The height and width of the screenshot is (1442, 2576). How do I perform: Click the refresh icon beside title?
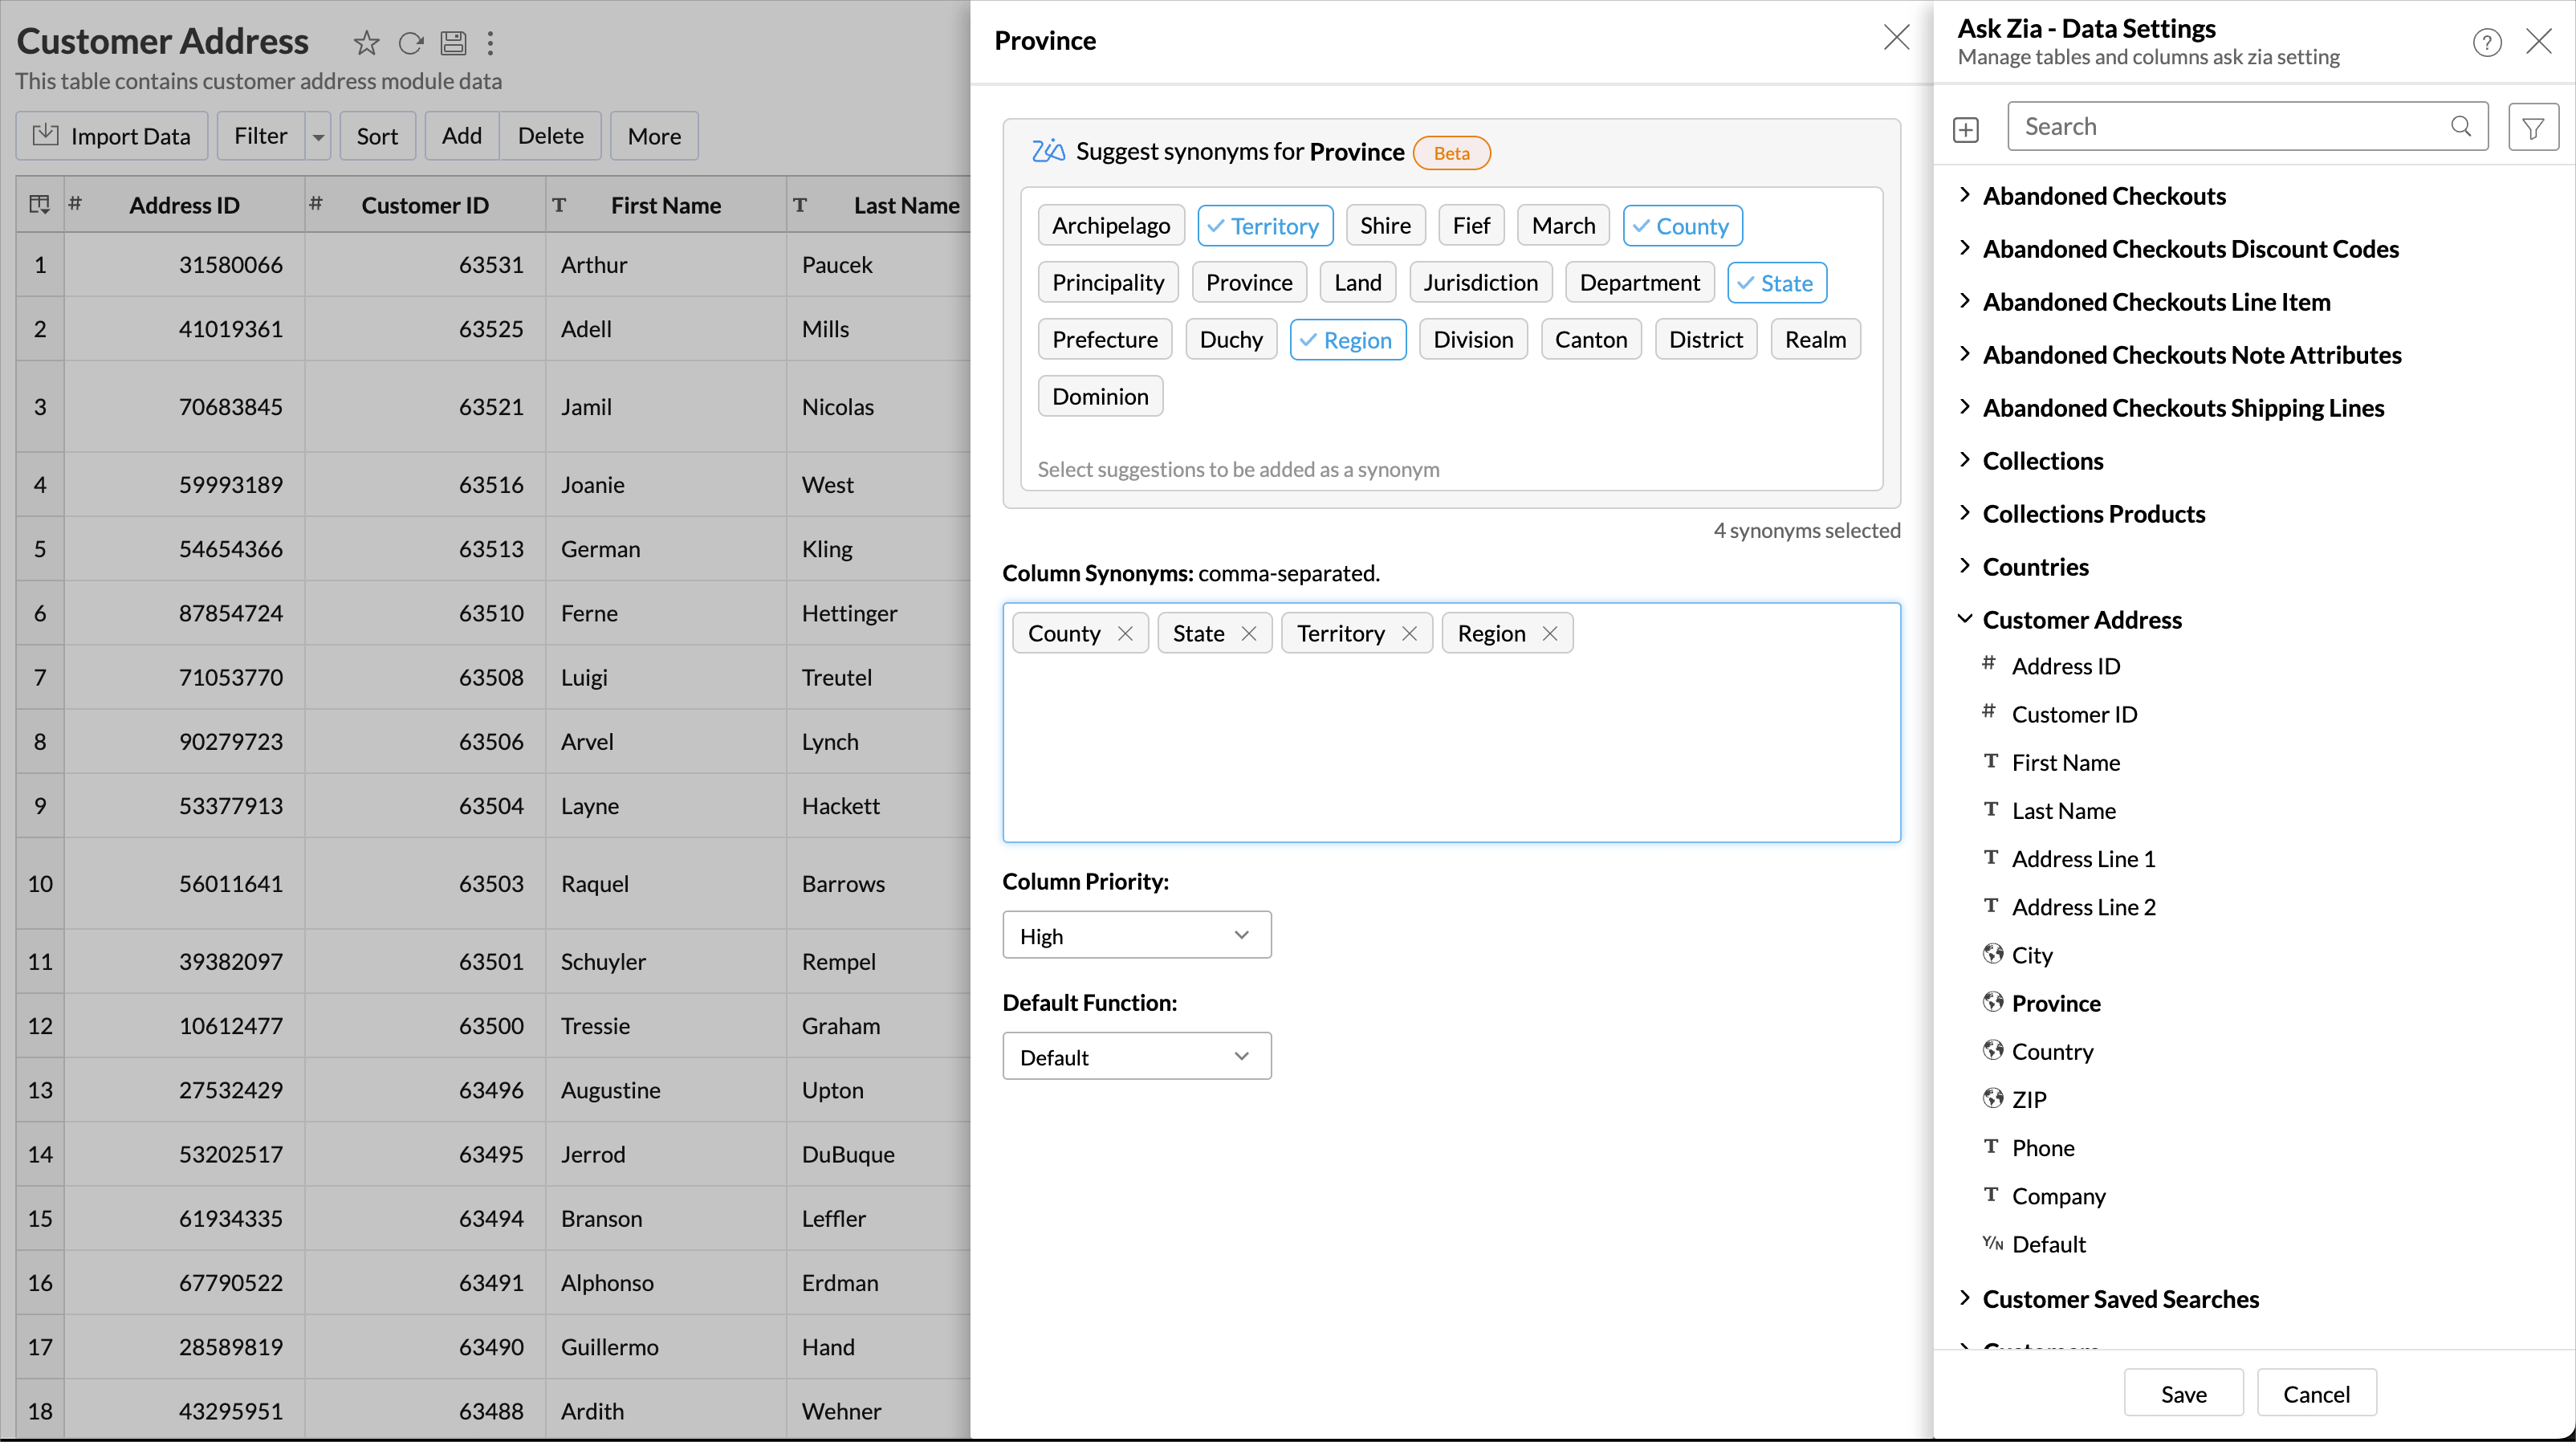point(411,43)
